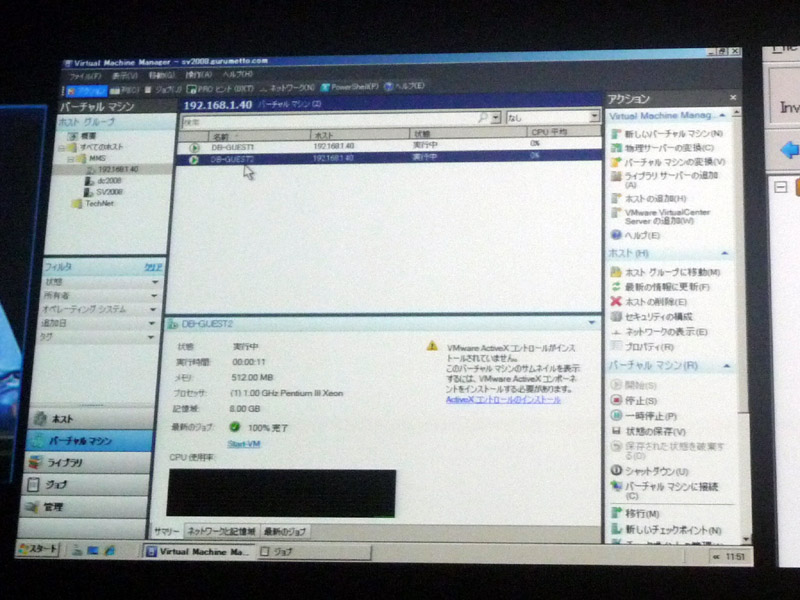Click the Help (ヘルプ) toolbar button
The width and height of the screenshot is (800, 600).
tap(404, 86)
